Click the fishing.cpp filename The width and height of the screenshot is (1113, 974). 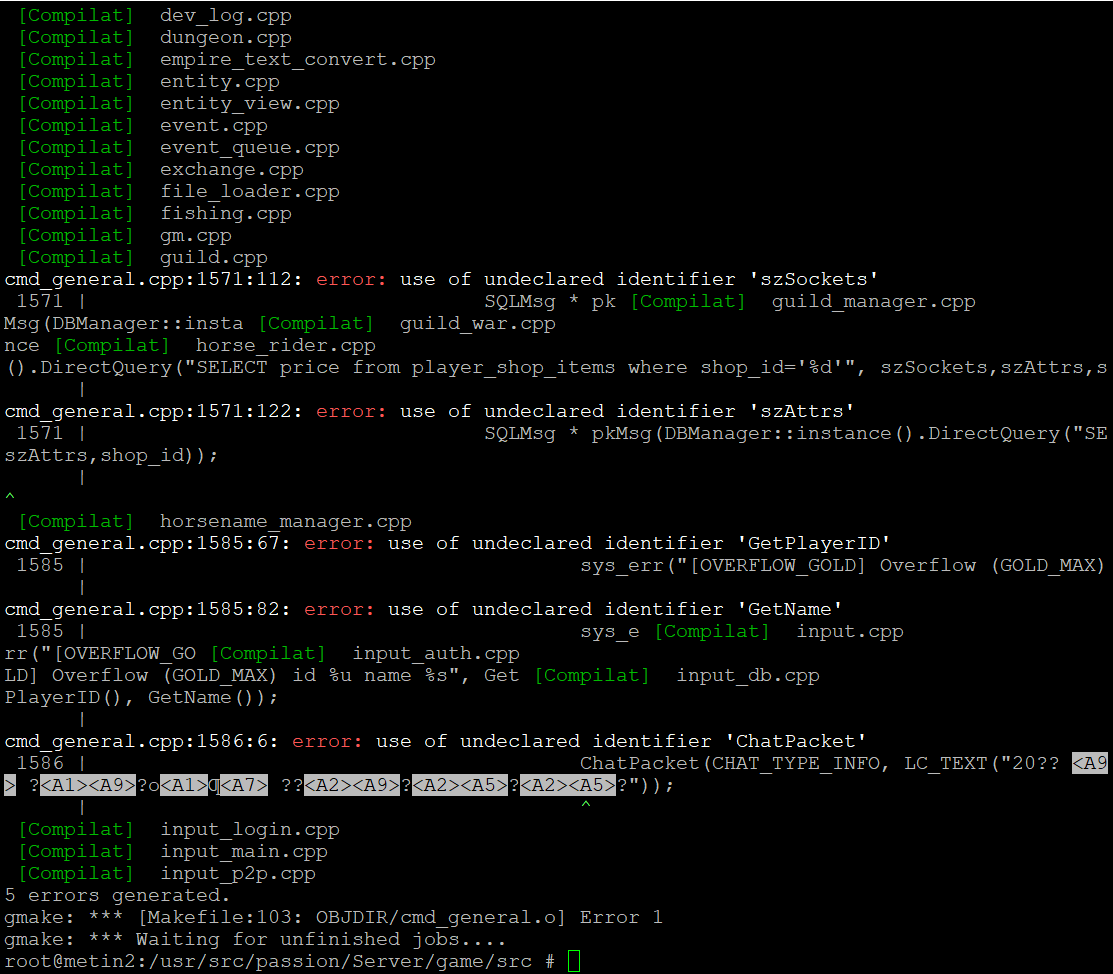coord(226,214)
